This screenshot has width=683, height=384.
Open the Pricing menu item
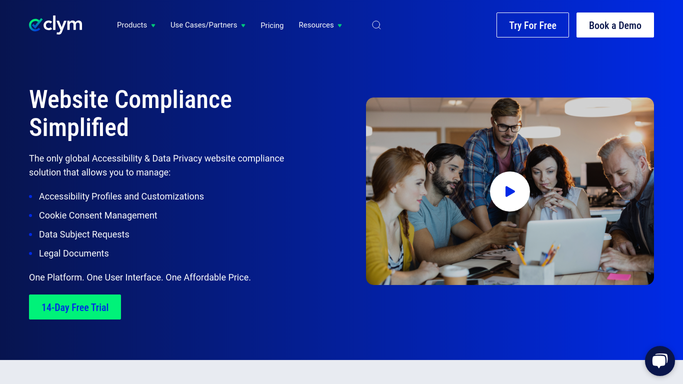[272, 25]
